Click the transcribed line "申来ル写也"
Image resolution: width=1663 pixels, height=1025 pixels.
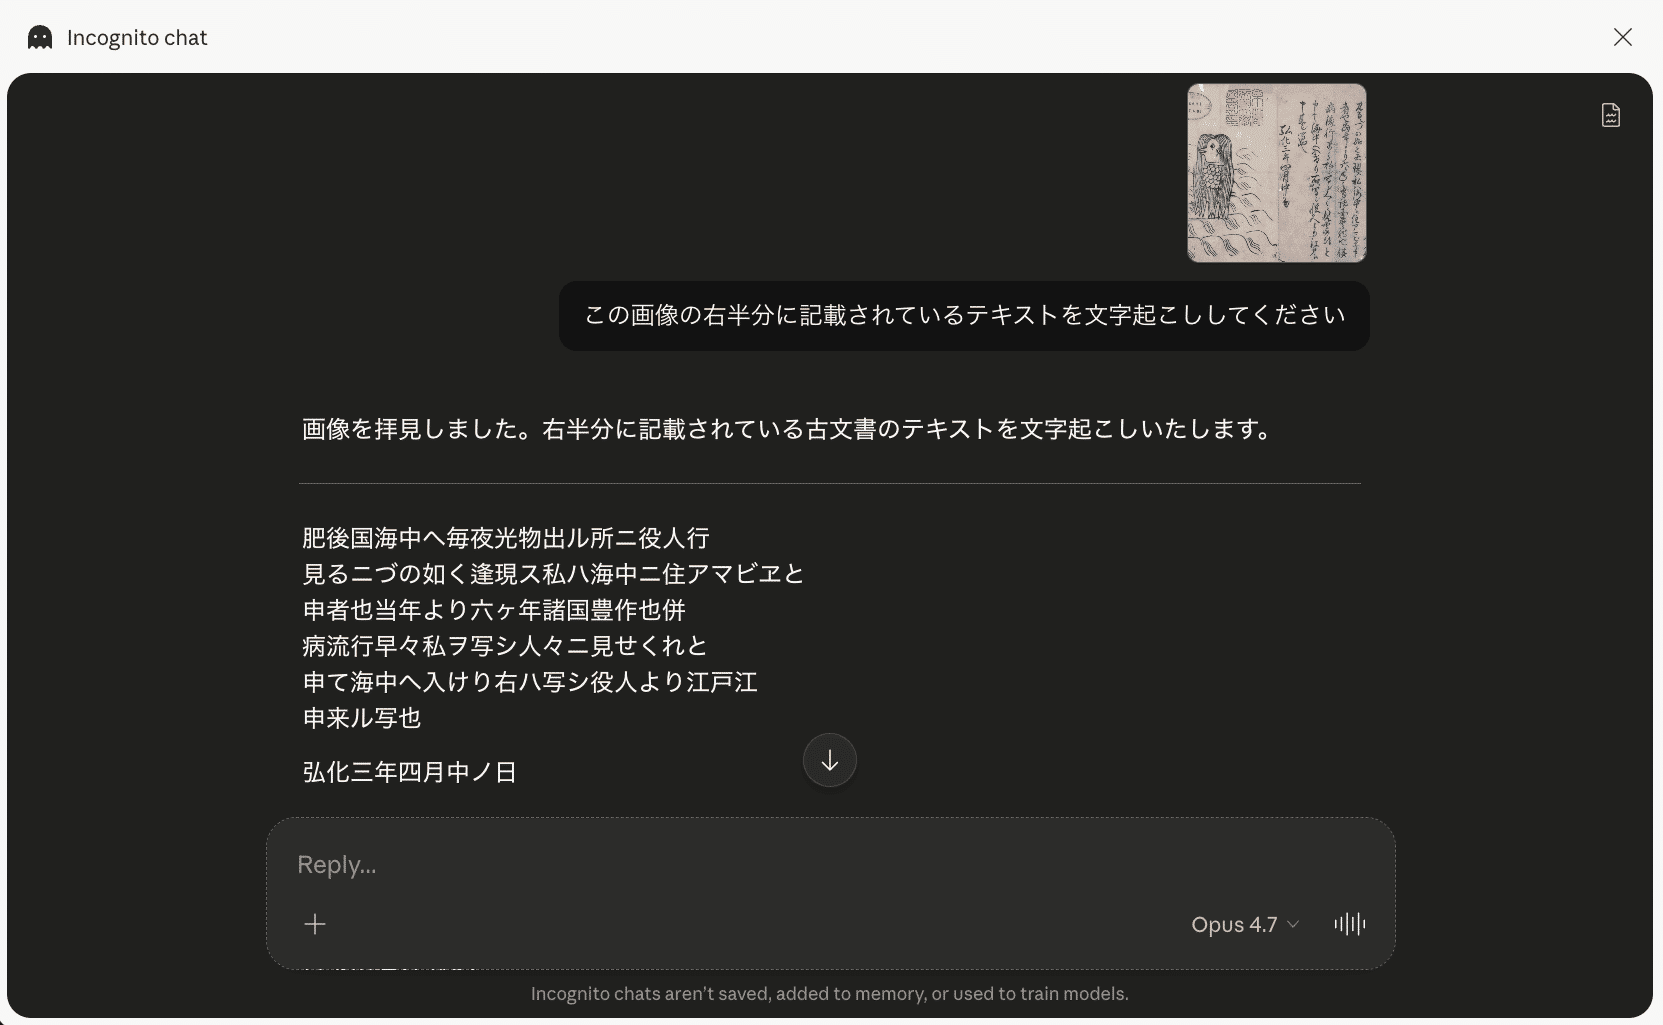point(362,718)
